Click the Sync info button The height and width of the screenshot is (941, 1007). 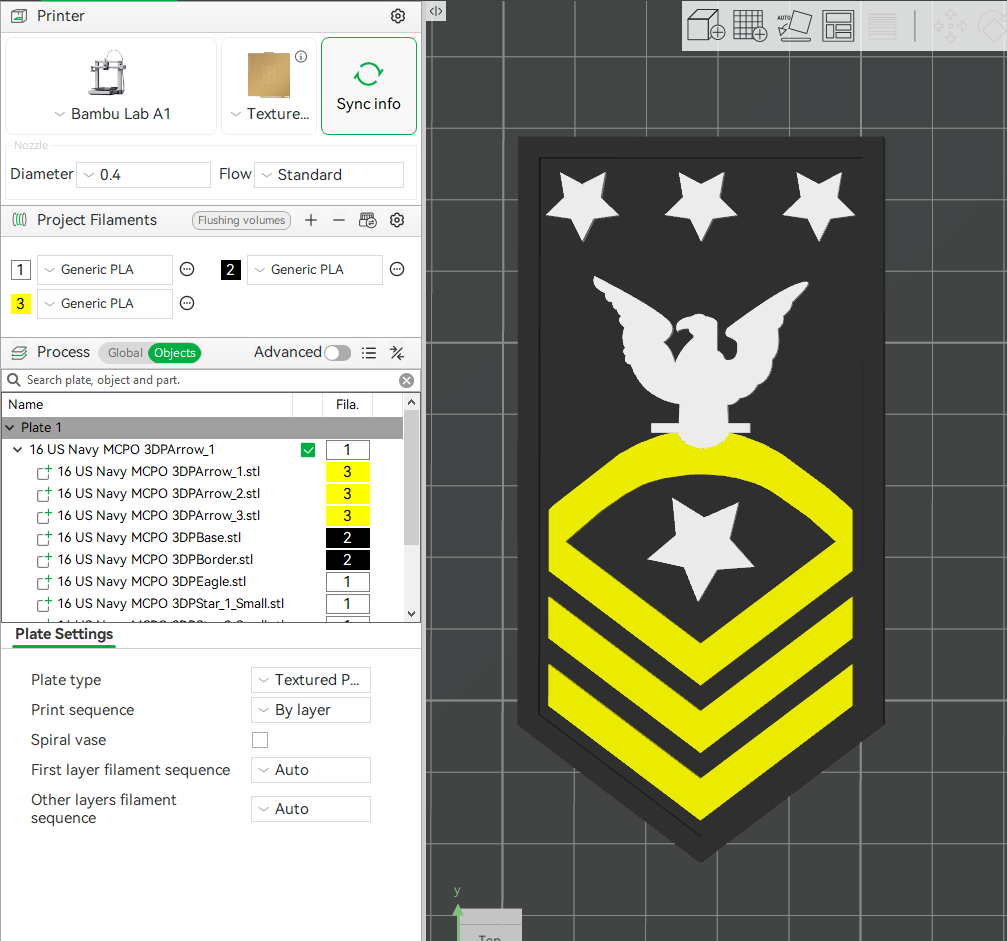click(368, 85)
